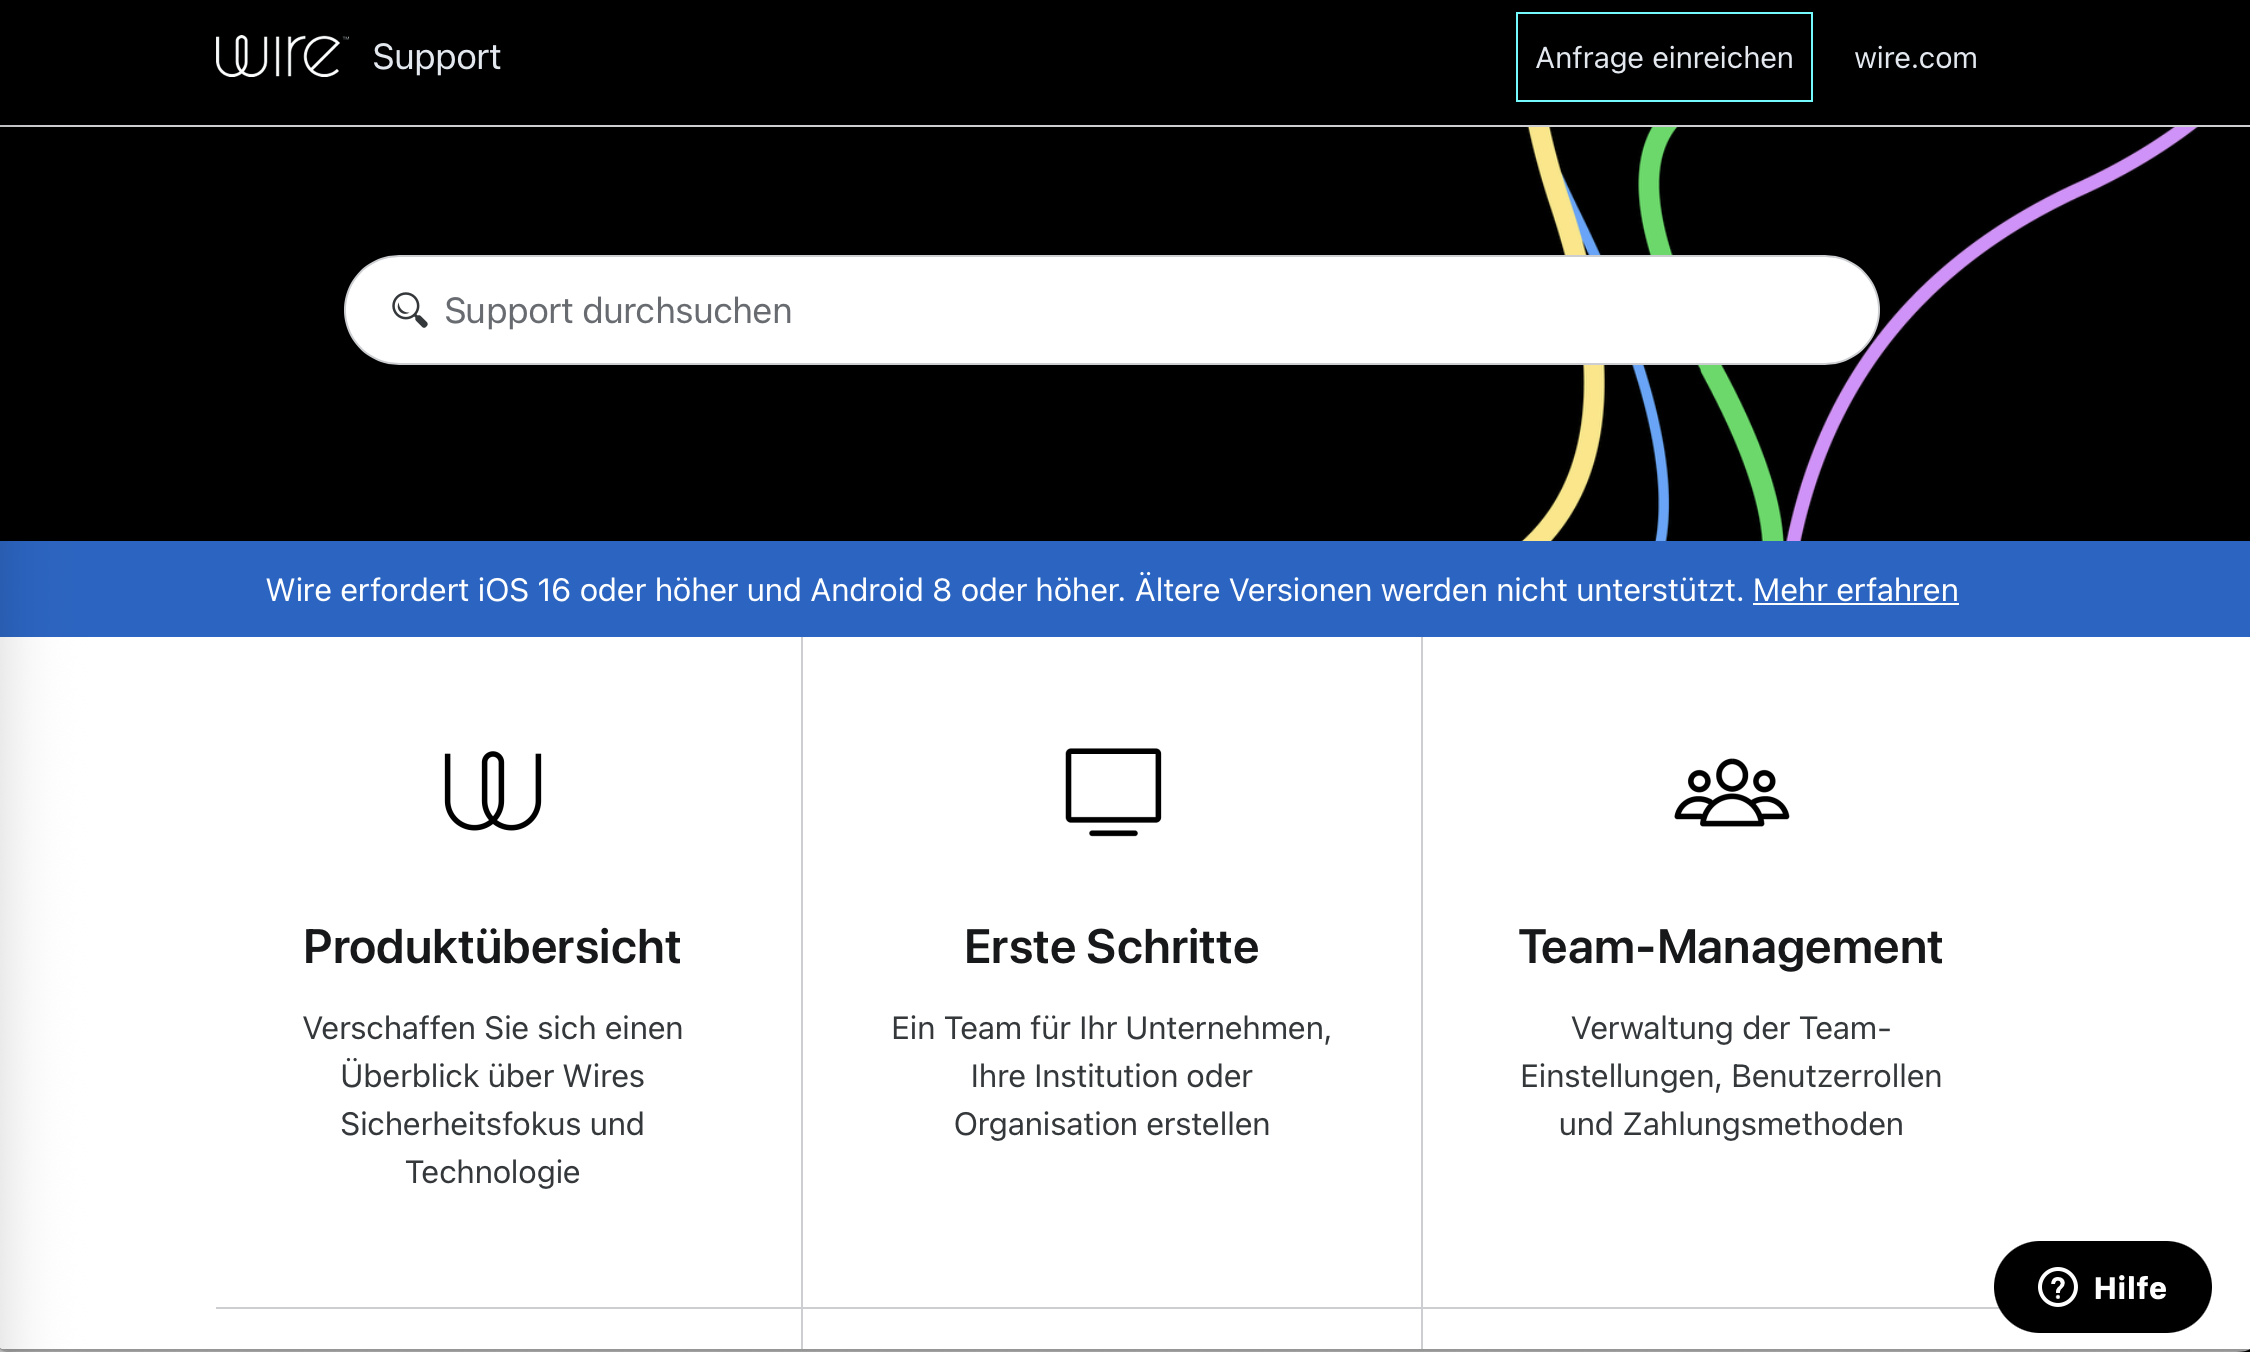Click the description 'Verschaffen Sie sich einen Überblick'
Viewport: 2250px width, 1352px height.
[x=492, y=1100]
